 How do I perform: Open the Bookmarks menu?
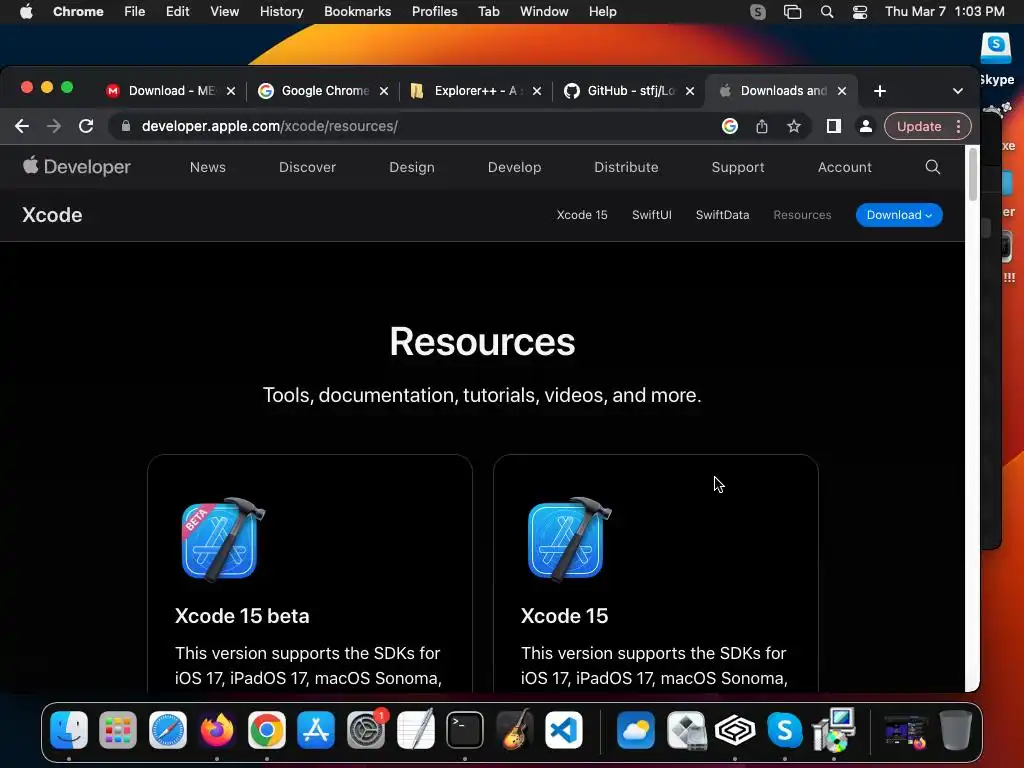pyautogui.click(x=357, y=12)
